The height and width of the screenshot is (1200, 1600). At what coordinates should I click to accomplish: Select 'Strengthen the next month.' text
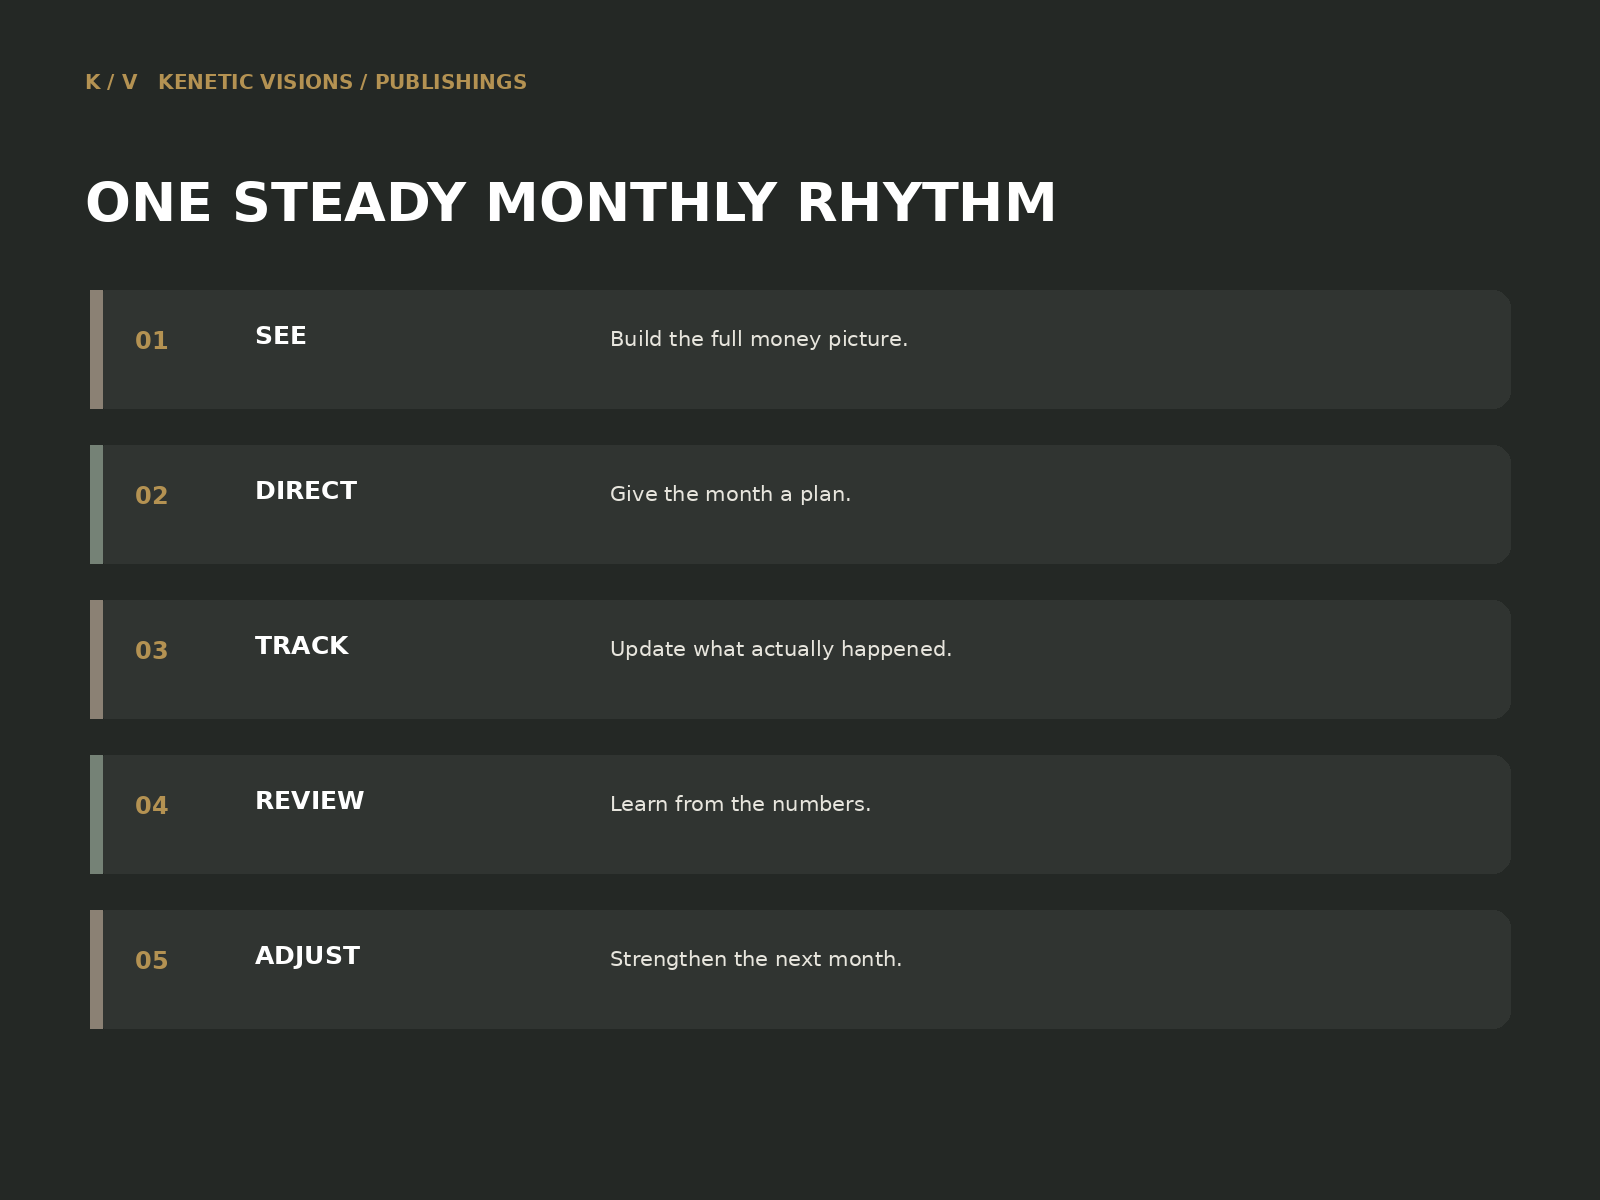(756, 959)
